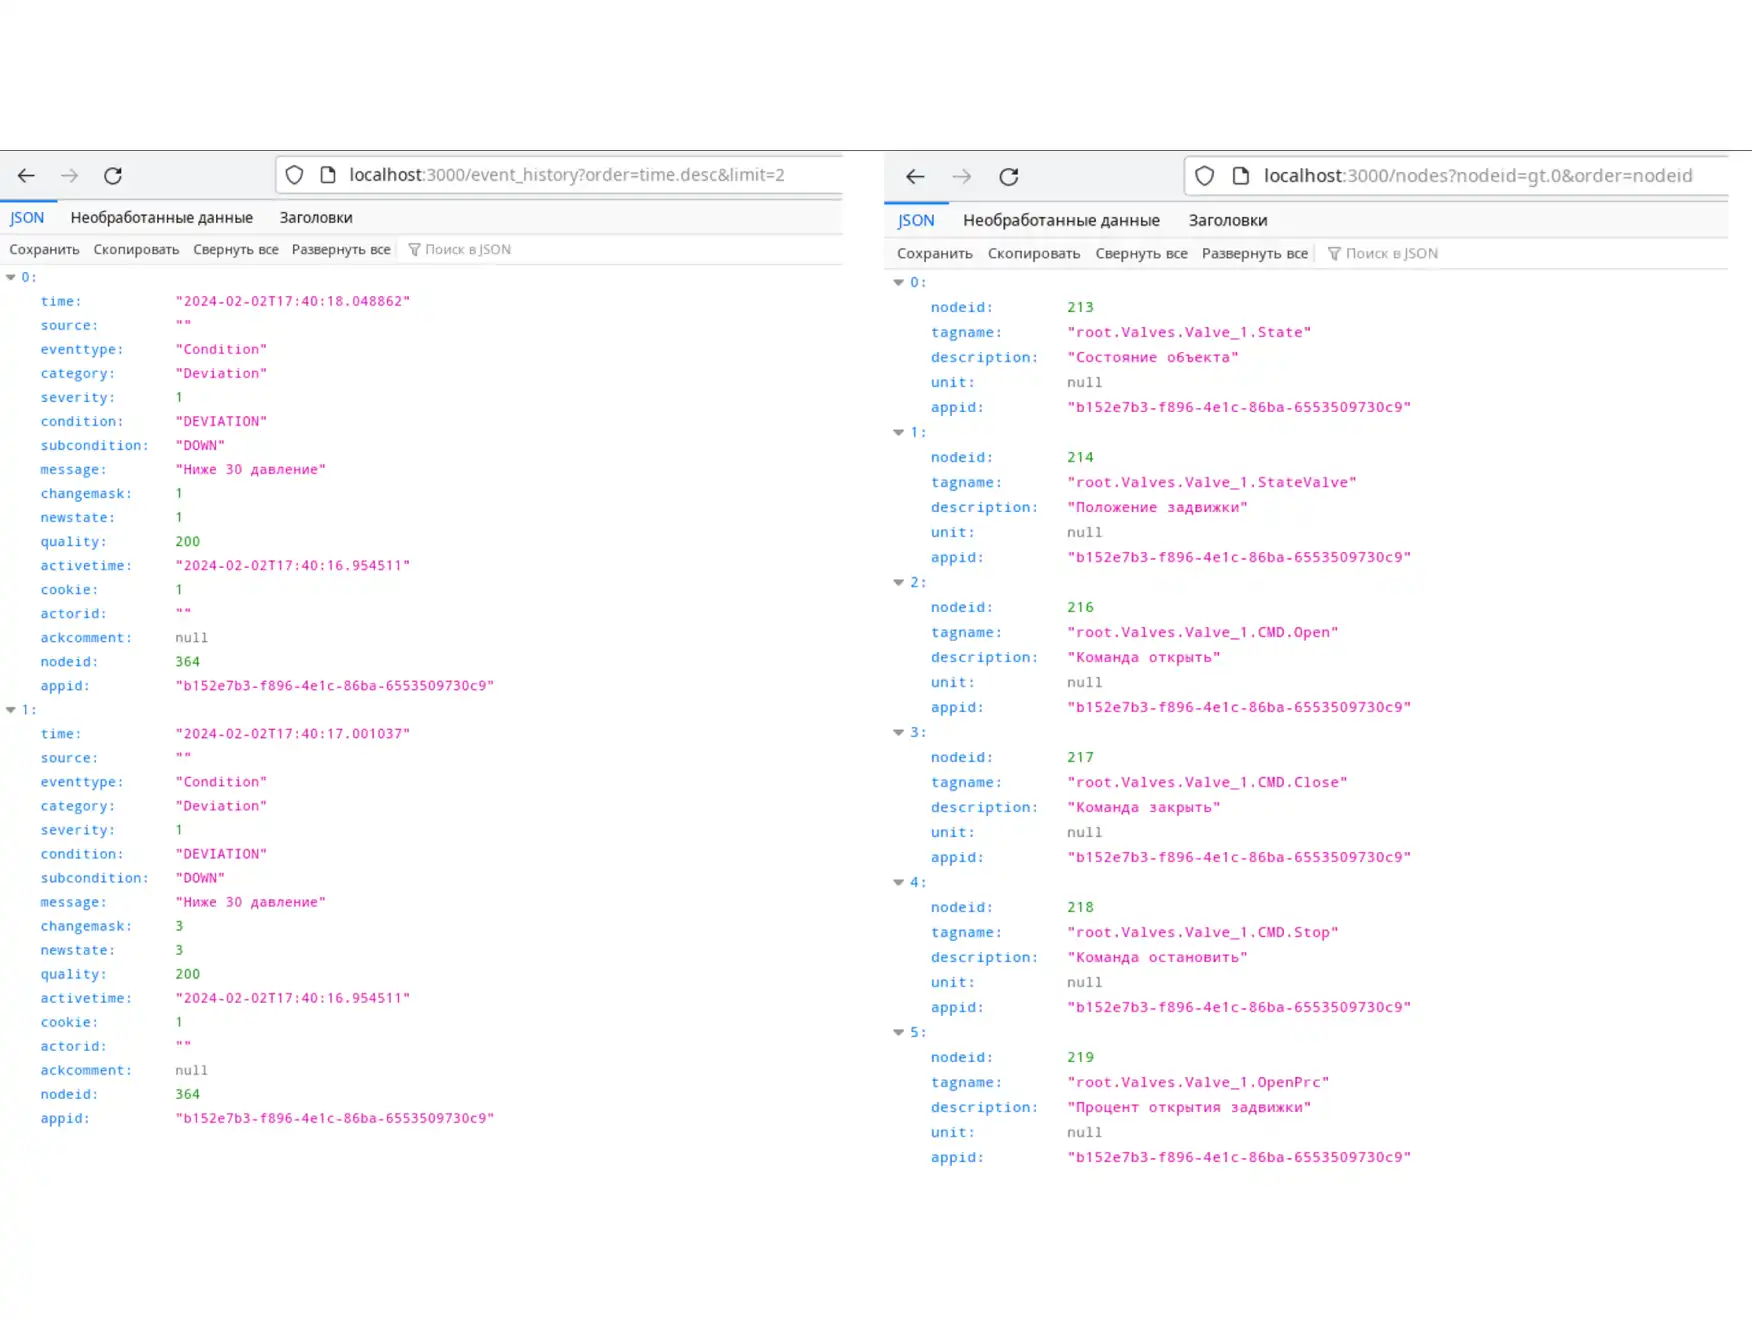The height and width of the screenshot is (1320, 1752).
Task: Collapse item 0 in event_history JSON
Action: (11, 277)
